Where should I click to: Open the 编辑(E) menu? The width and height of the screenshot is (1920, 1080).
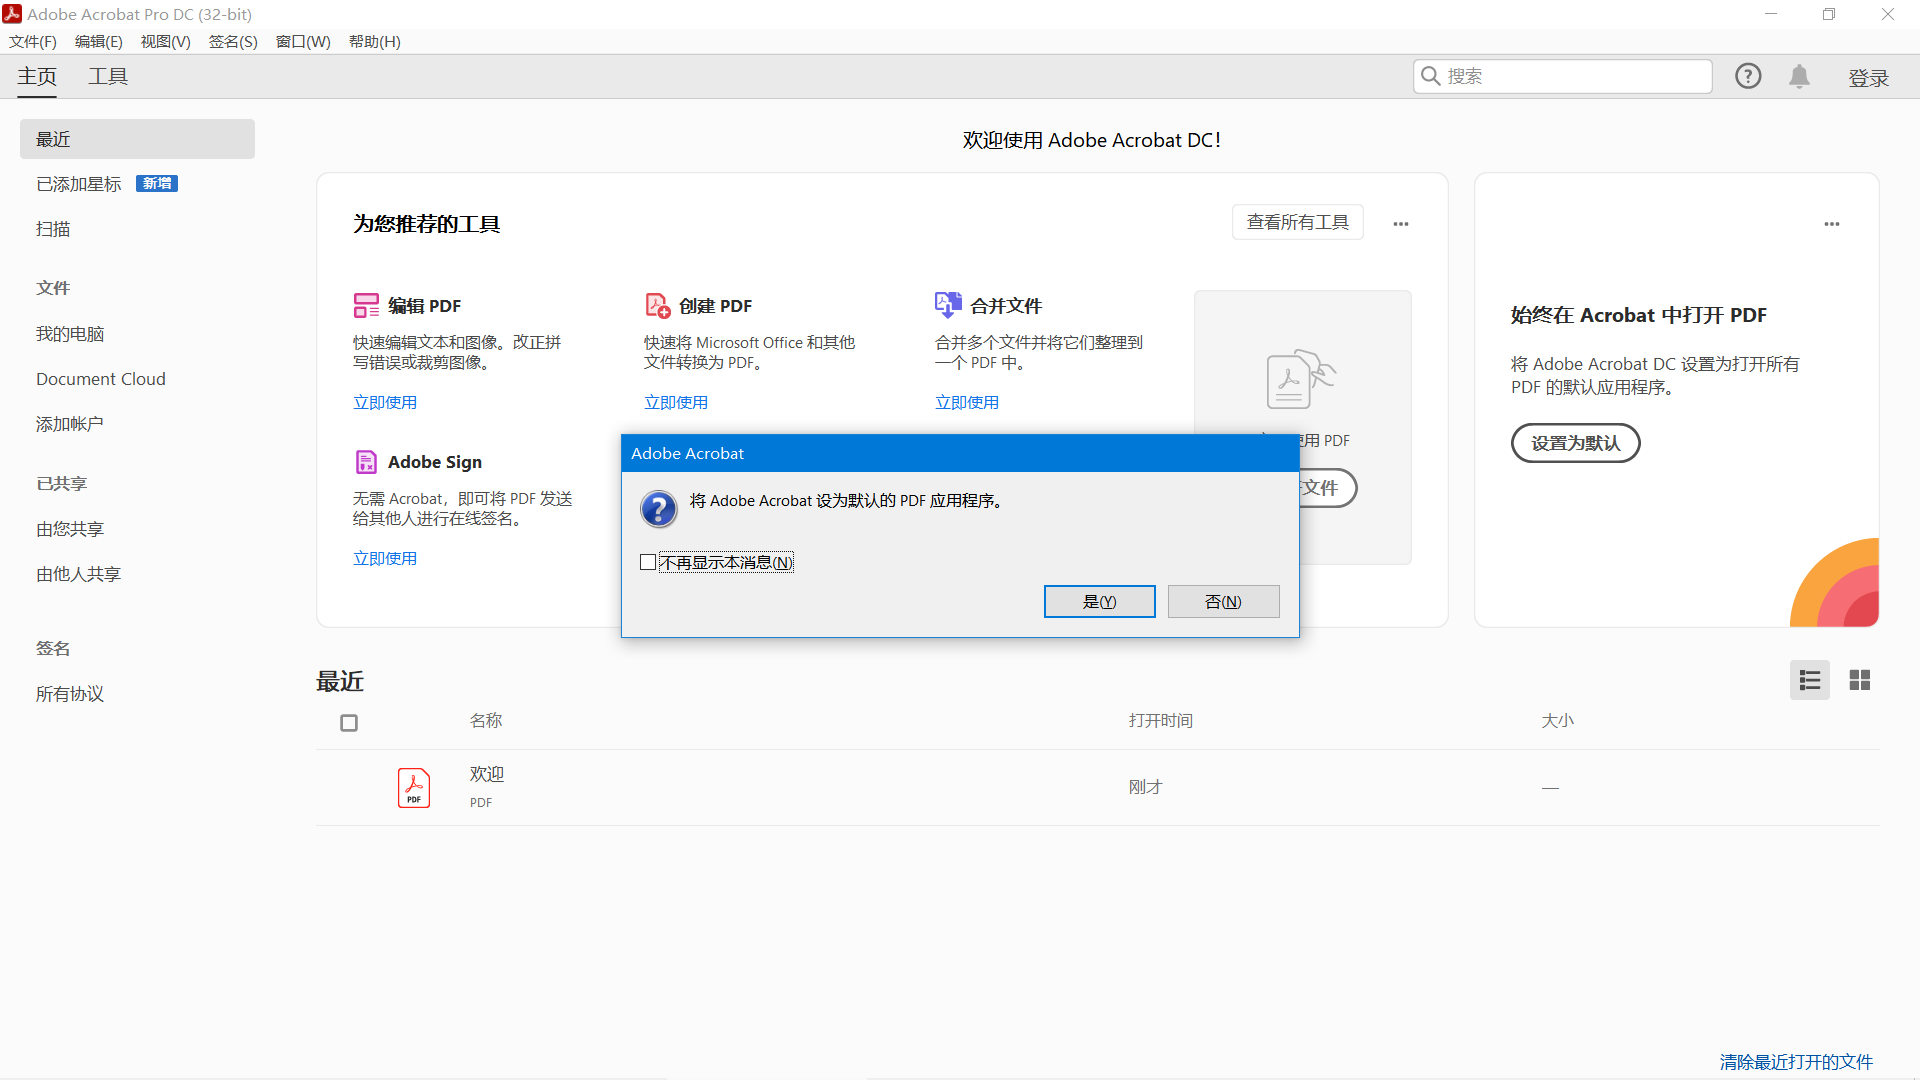point(99,41)
